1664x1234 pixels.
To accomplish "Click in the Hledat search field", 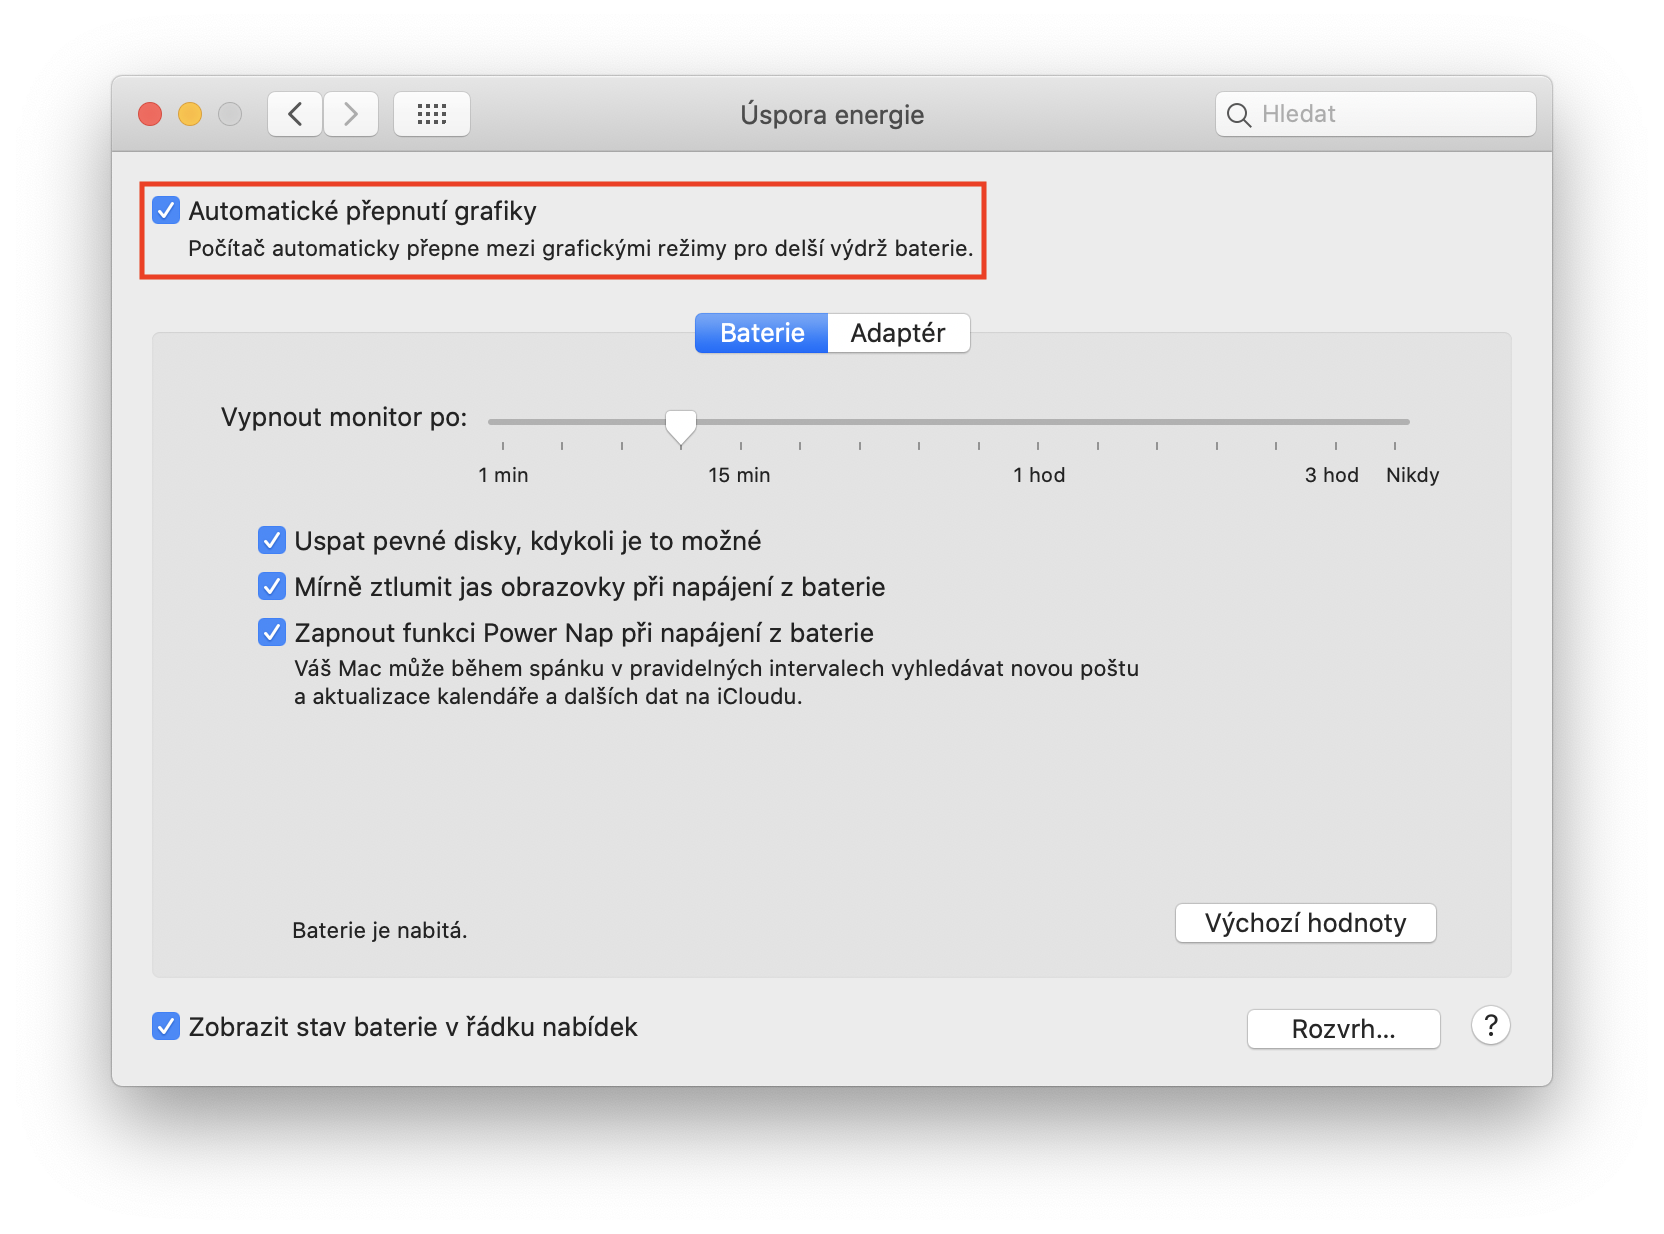I will tap(1376, 114).
